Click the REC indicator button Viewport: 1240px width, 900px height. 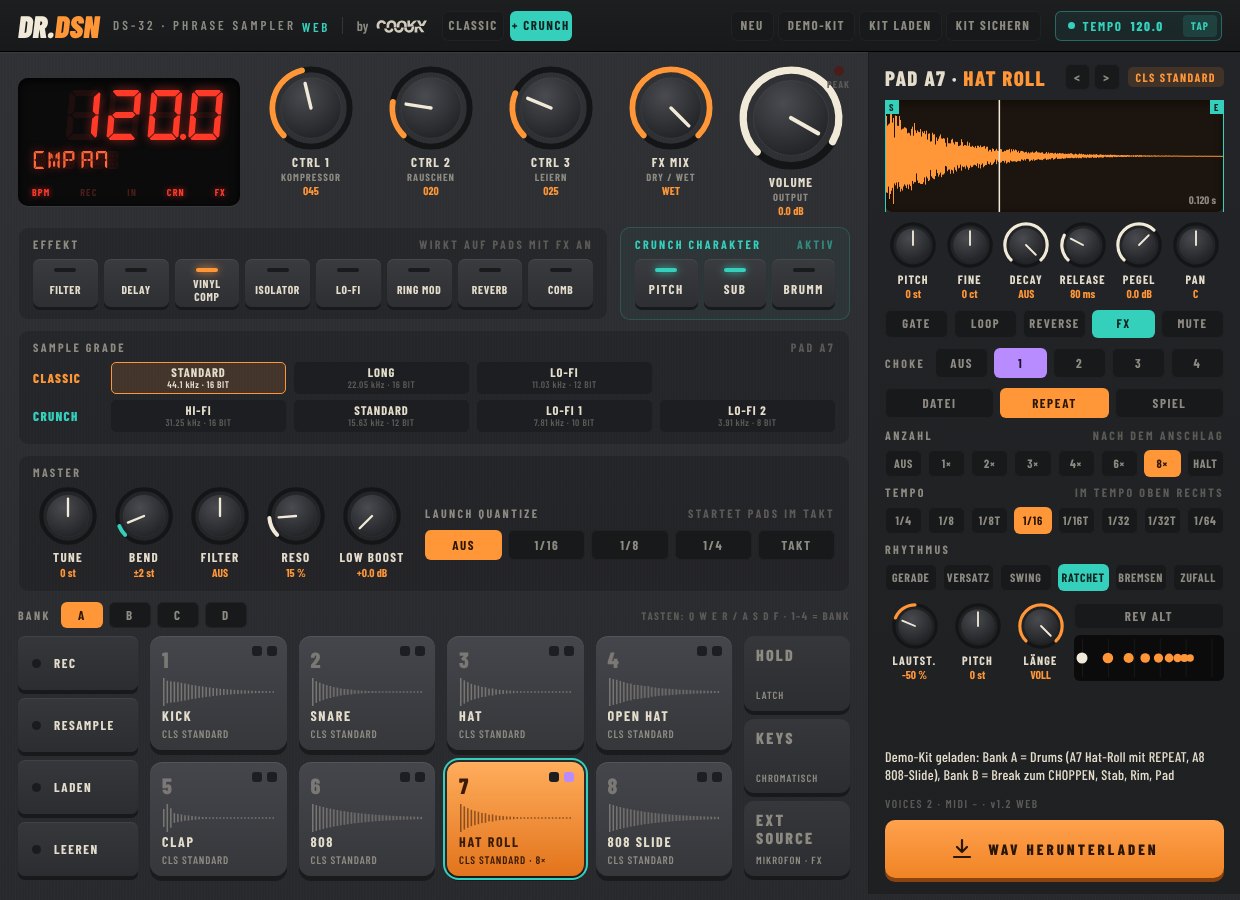78,664
